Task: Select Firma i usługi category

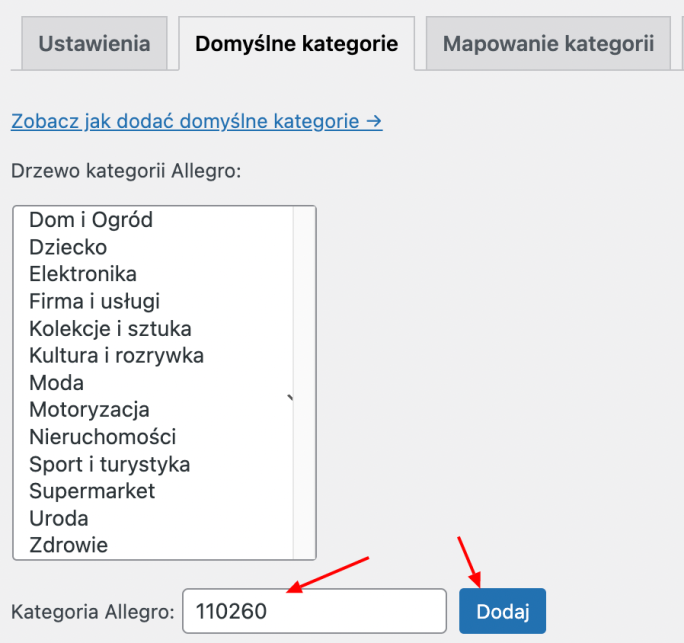Action: (x=154, y=301)
